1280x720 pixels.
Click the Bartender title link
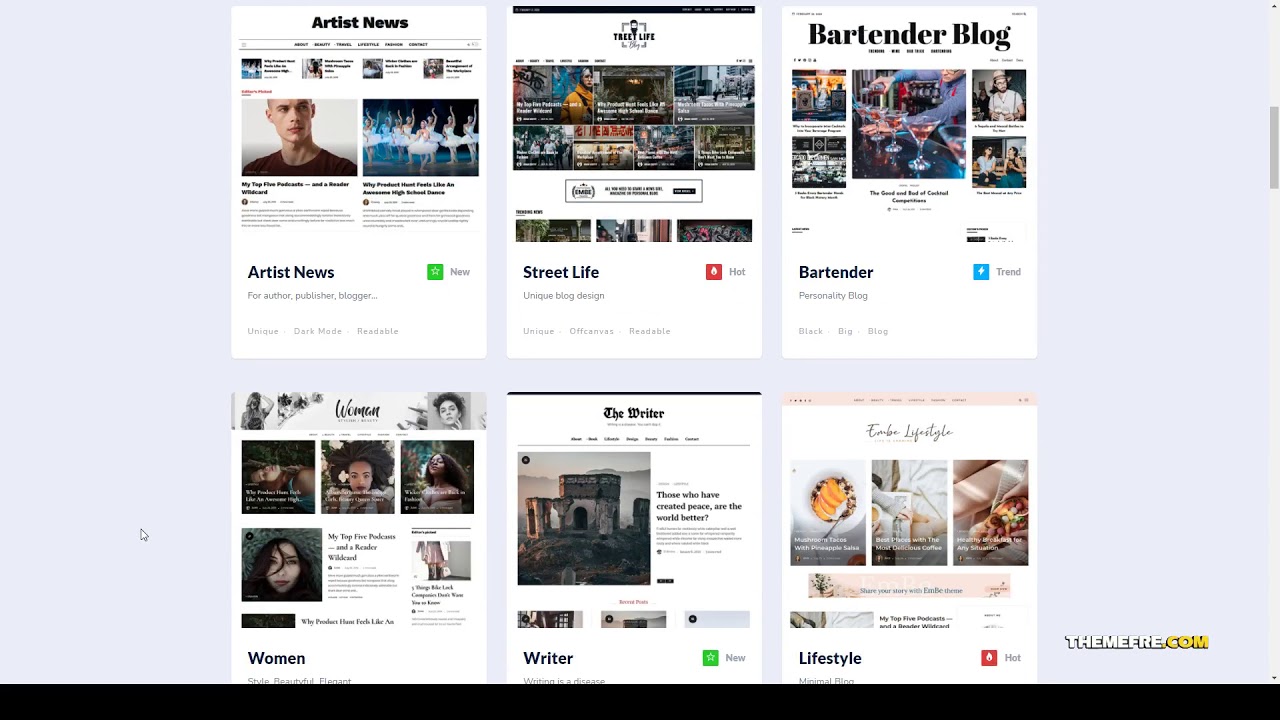pyautogui.click(x=836, y=272)
